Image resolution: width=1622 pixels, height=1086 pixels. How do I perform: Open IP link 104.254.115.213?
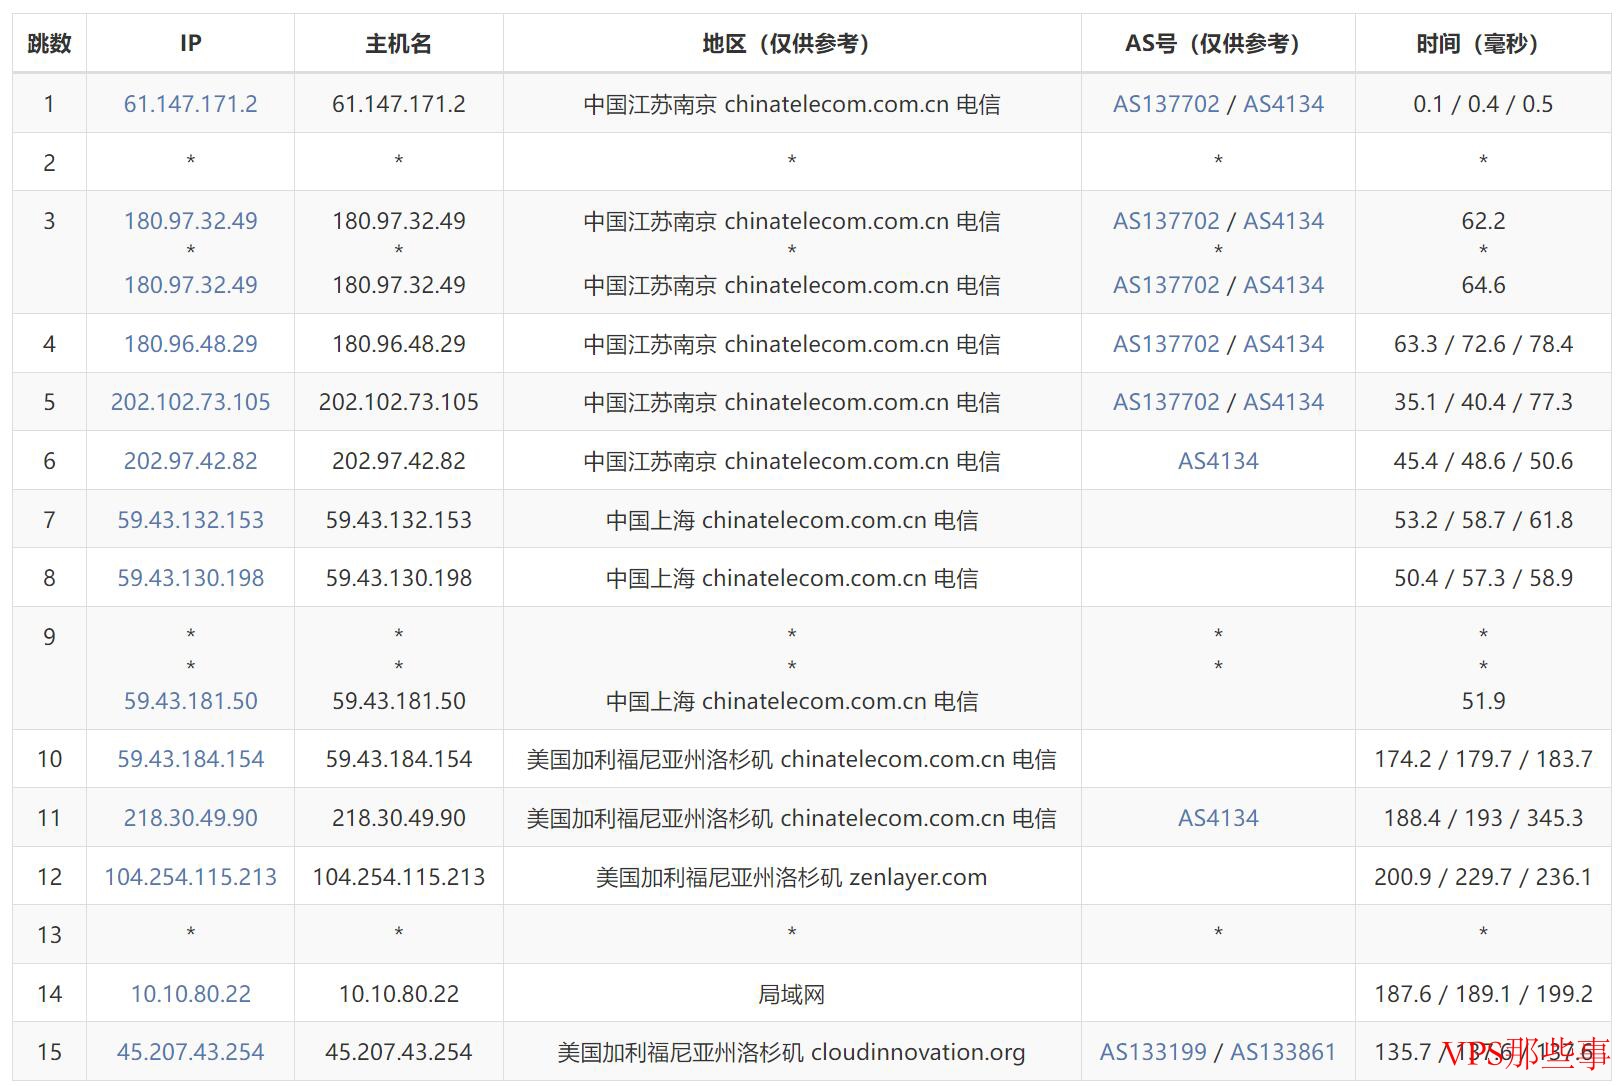click(190, 877)
